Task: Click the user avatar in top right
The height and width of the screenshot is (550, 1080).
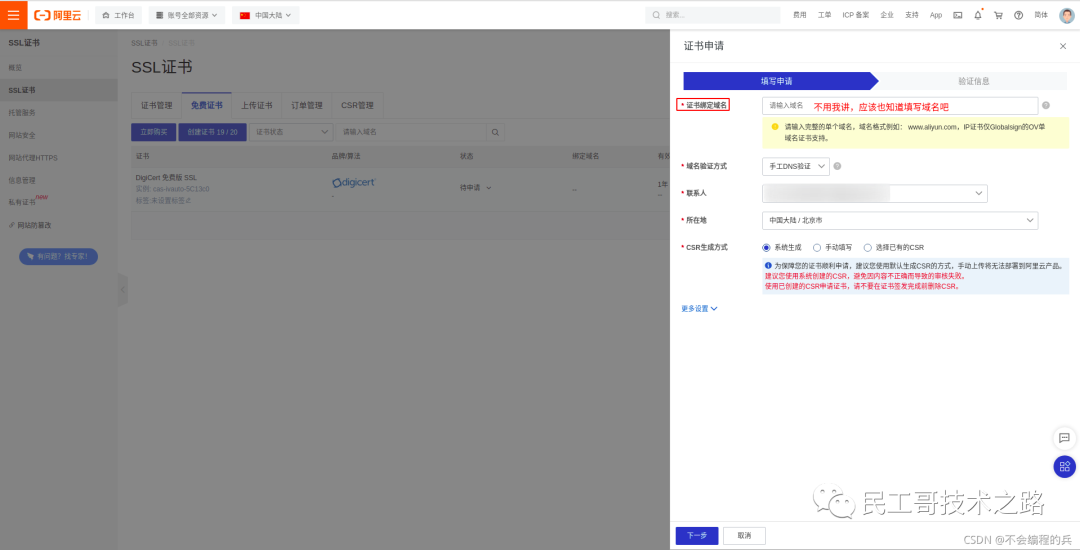Action: pos(1066,15)
